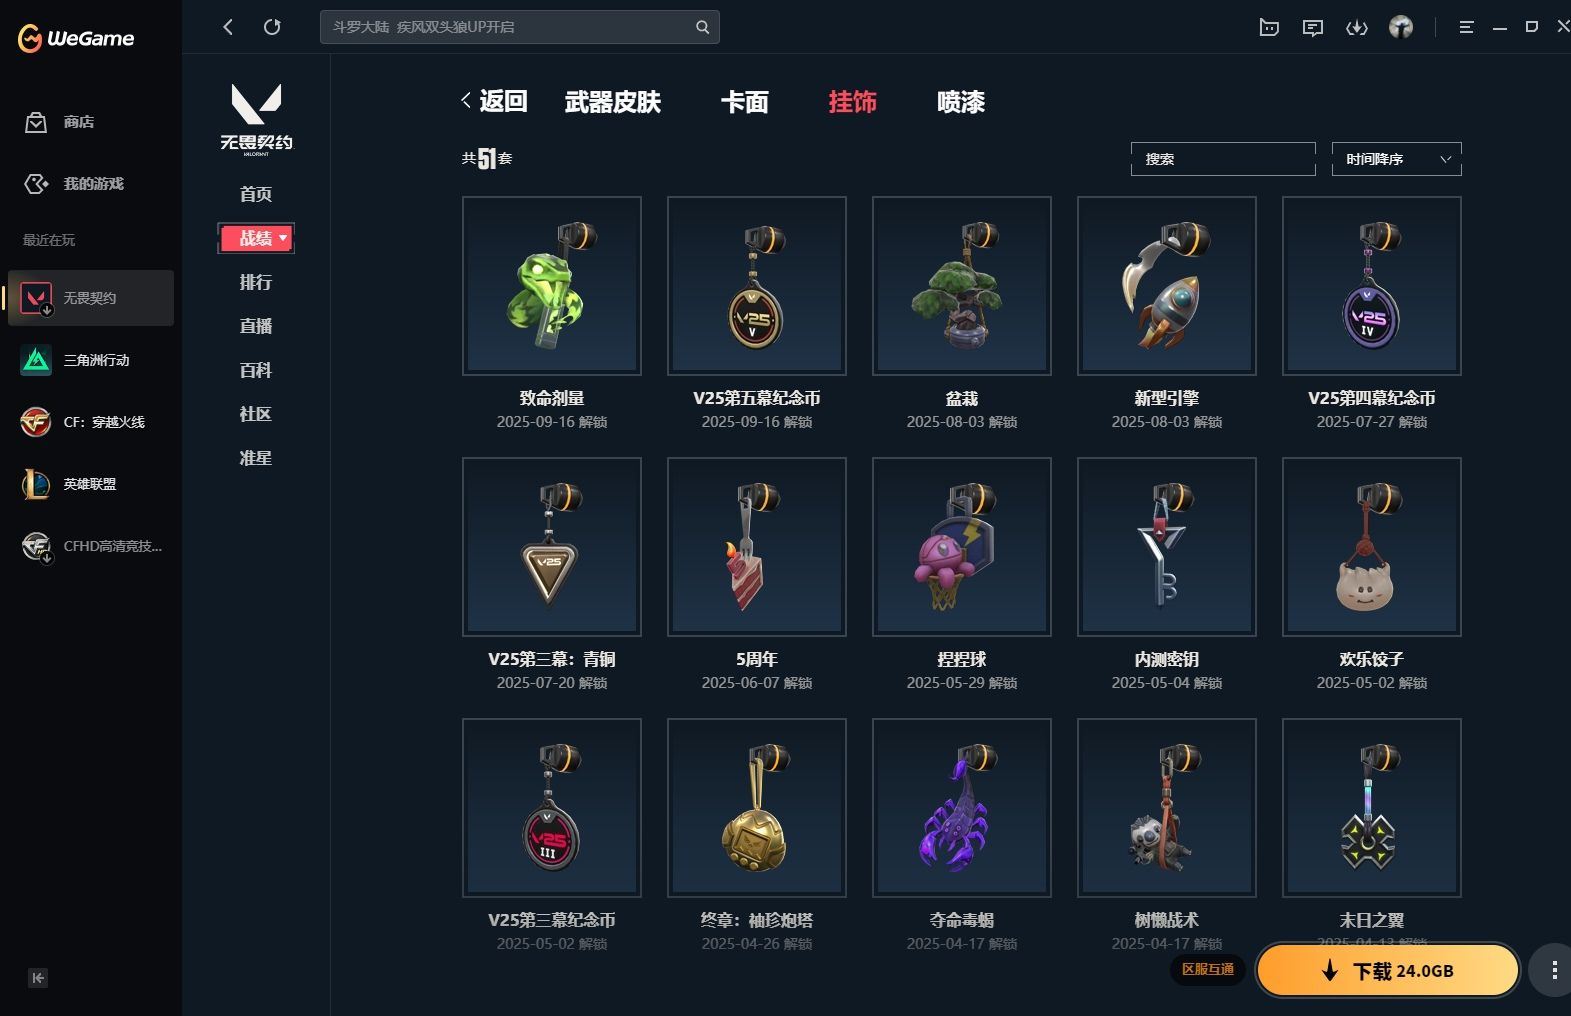Go back using the 返回 link
This screenshot has width=1571, height=1016.
point(494,101)
